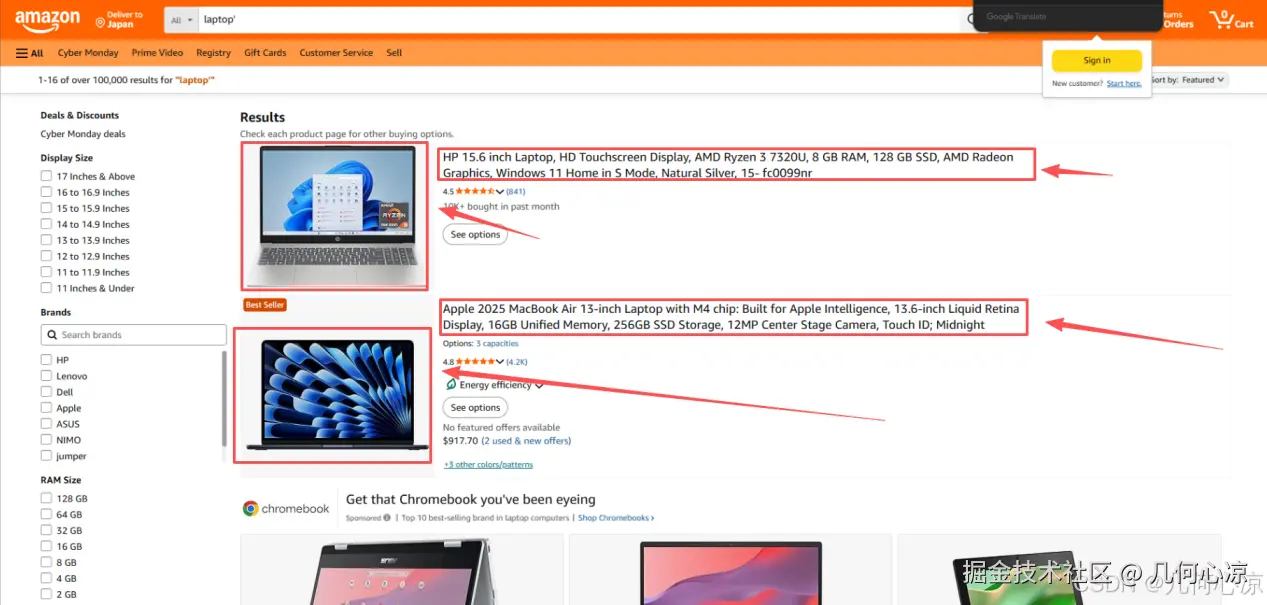Click See options for MacBook Air
1267x605 pixels.
475,408
